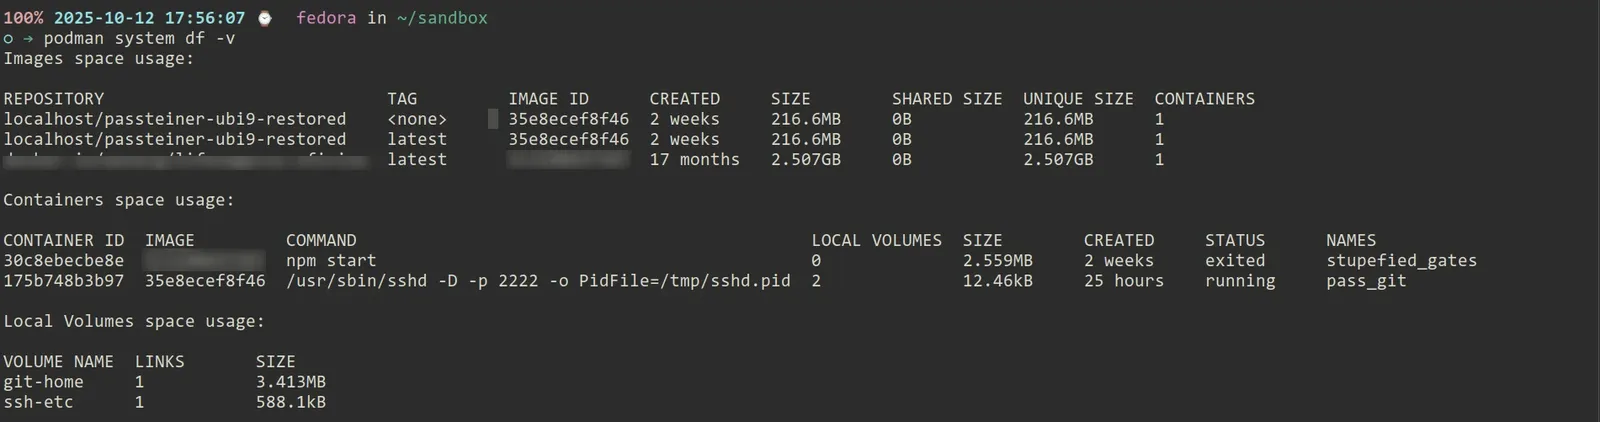Click the REPOSITORY column header
Image resolution: width=1600 pixels, height=422 pixels.
(x=53, y=99)
